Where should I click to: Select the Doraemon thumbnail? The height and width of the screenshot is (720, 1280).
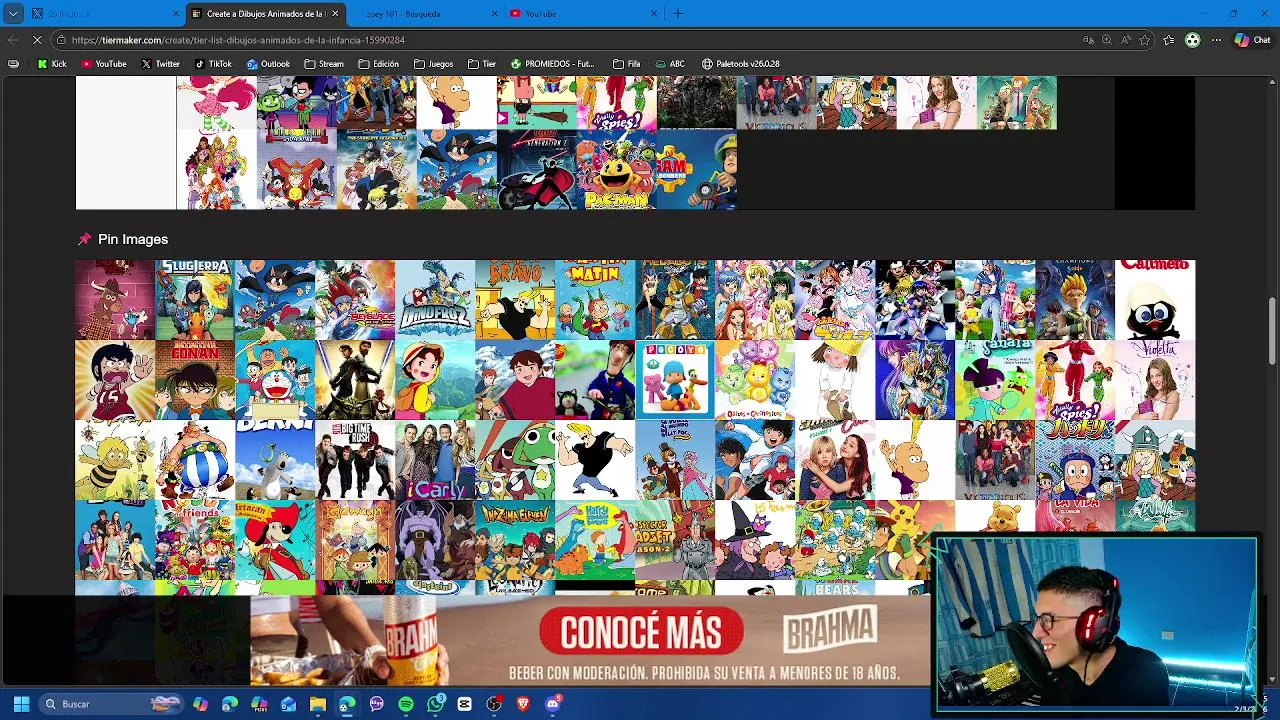click(275, 380)
